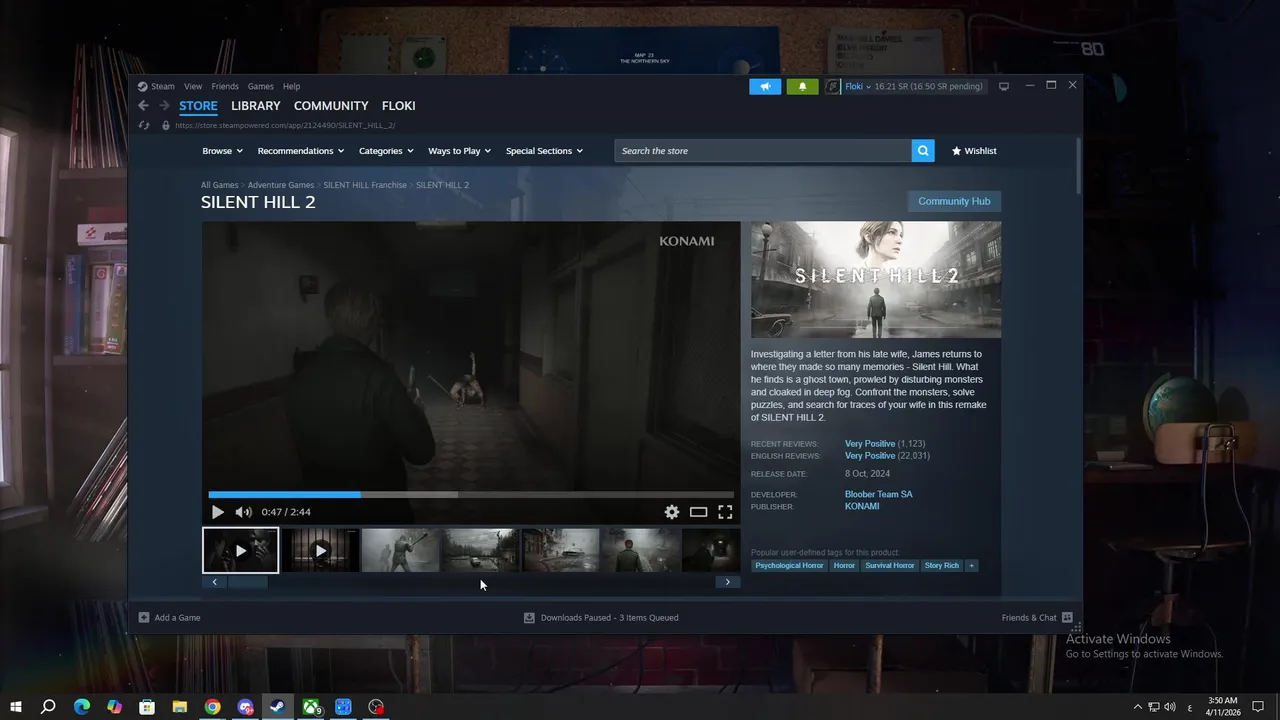1280x720 pixels.
Task: Launch Microsoft Edge from the taskbar
Action: pyautogui.click(x=82, y=707)
